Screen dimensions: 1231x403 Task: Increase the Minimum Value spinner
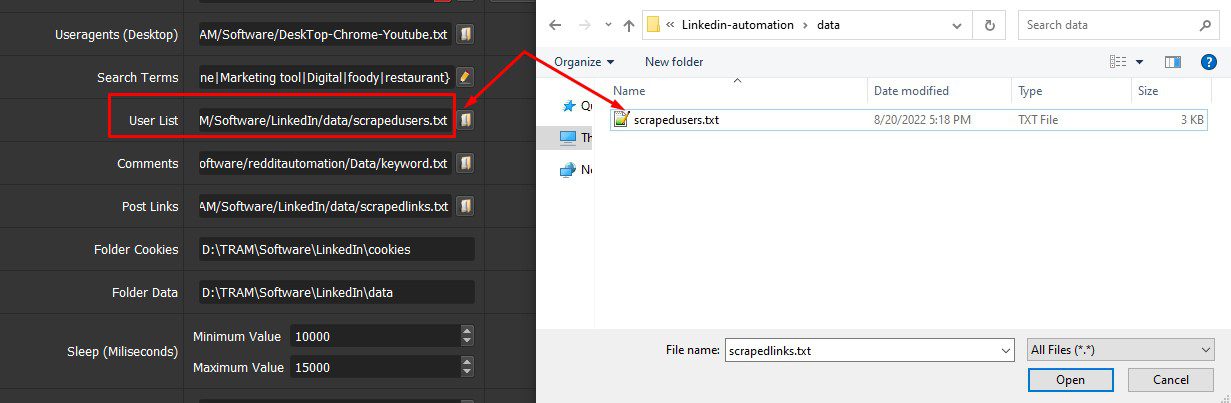point(467,331)
